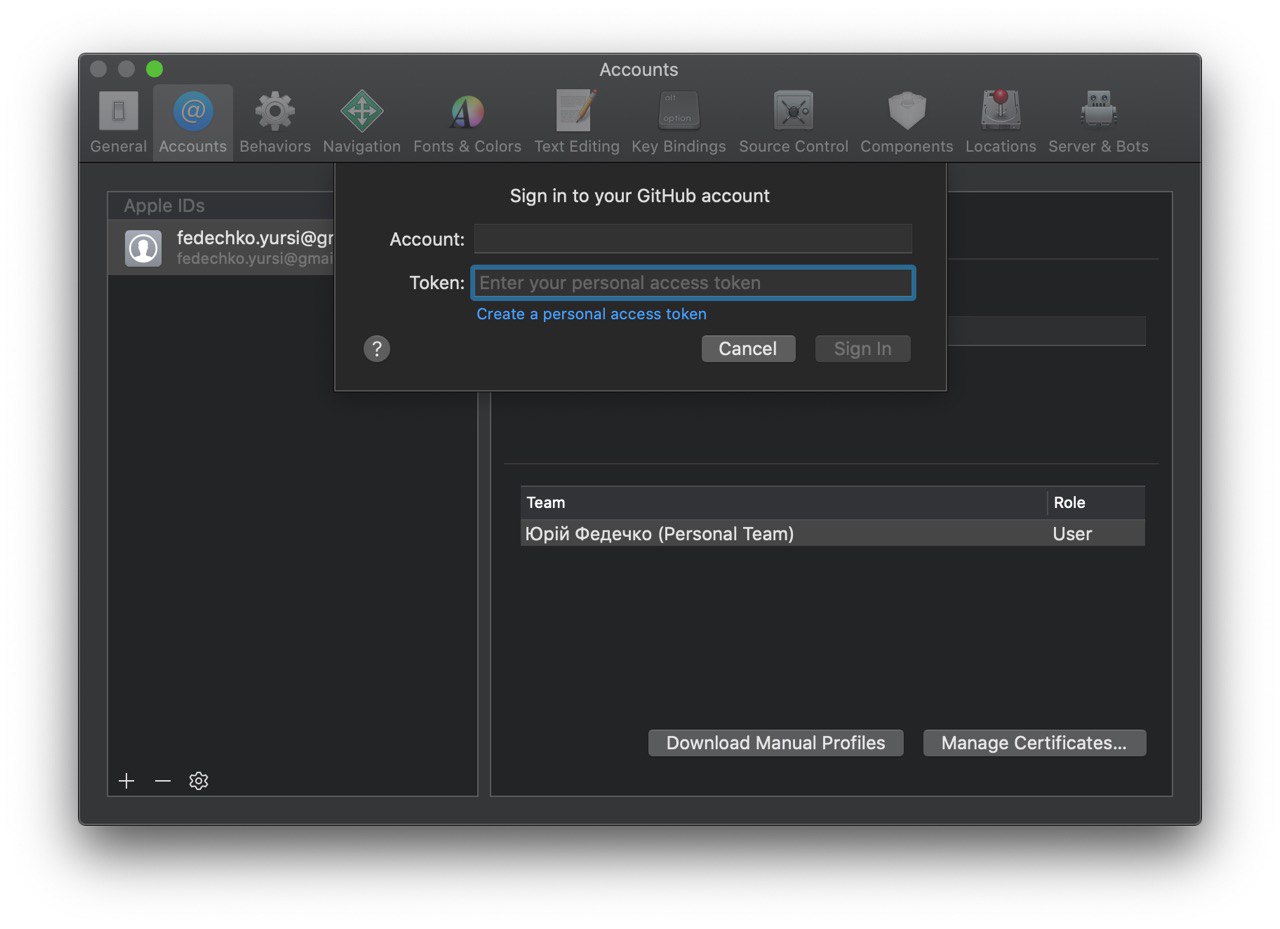
Task: Open Components preferences pane
Action: (907, 122)
